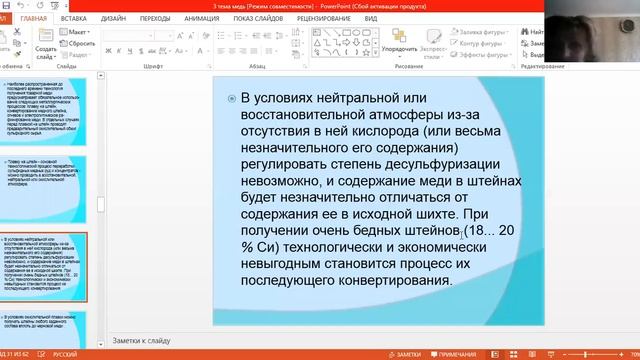Align text to the left
This screenshot has height=360, width=640.
(221, 51)
